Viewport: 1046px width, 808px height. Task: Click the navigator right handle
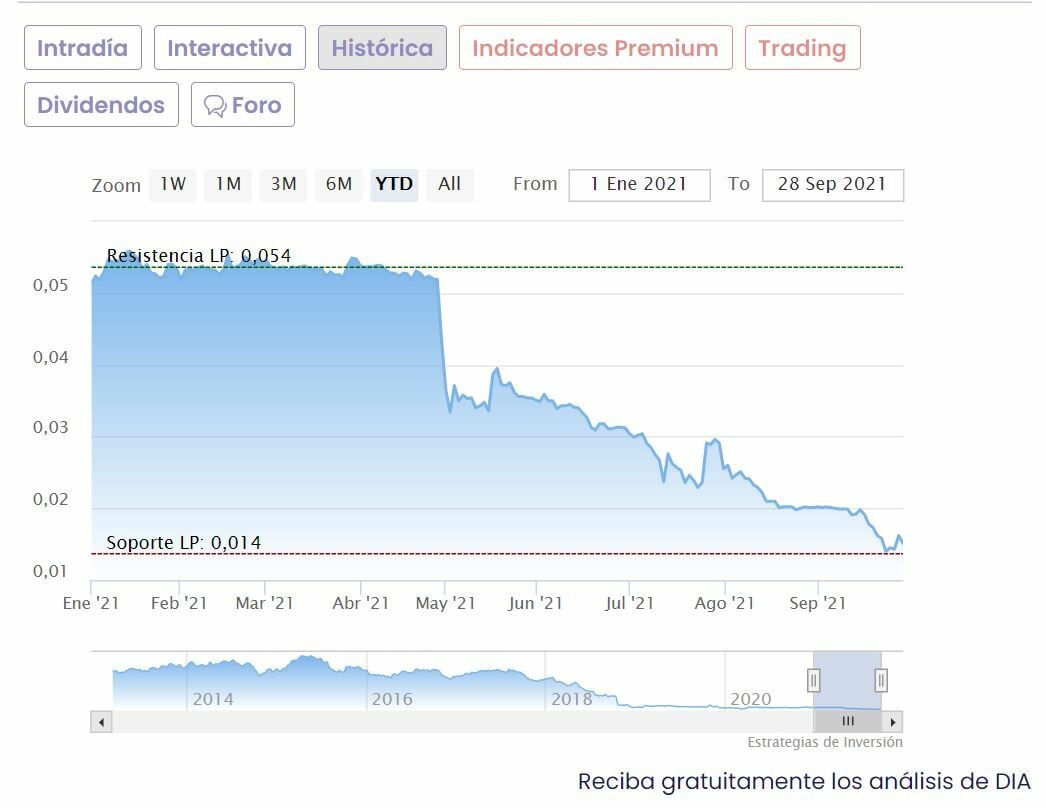(881, 681)
